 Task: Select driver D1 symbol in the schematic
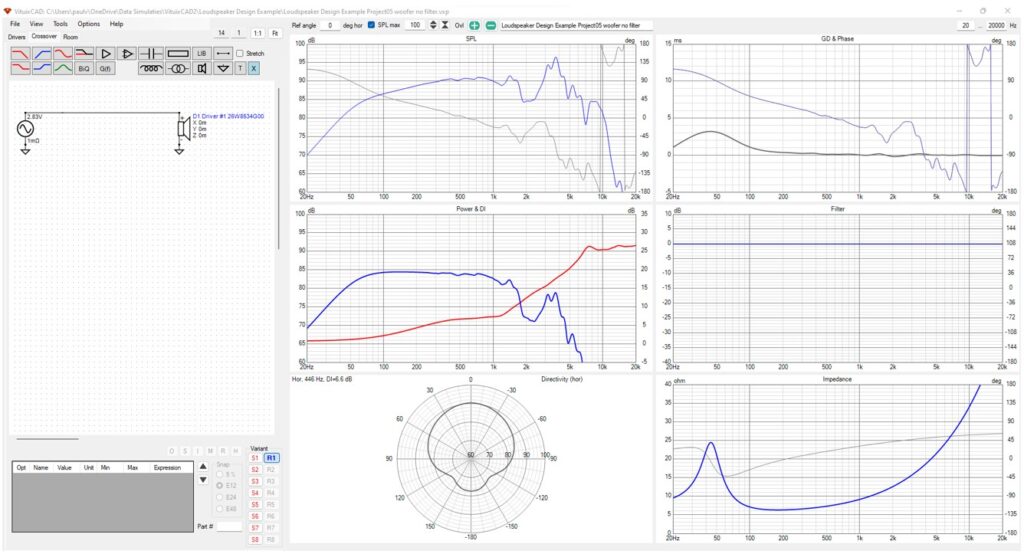184,128
